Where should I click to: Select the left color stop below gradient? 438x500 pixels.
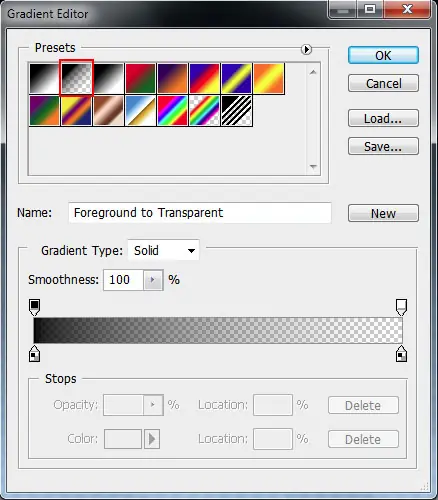click(x=35, y=354)
